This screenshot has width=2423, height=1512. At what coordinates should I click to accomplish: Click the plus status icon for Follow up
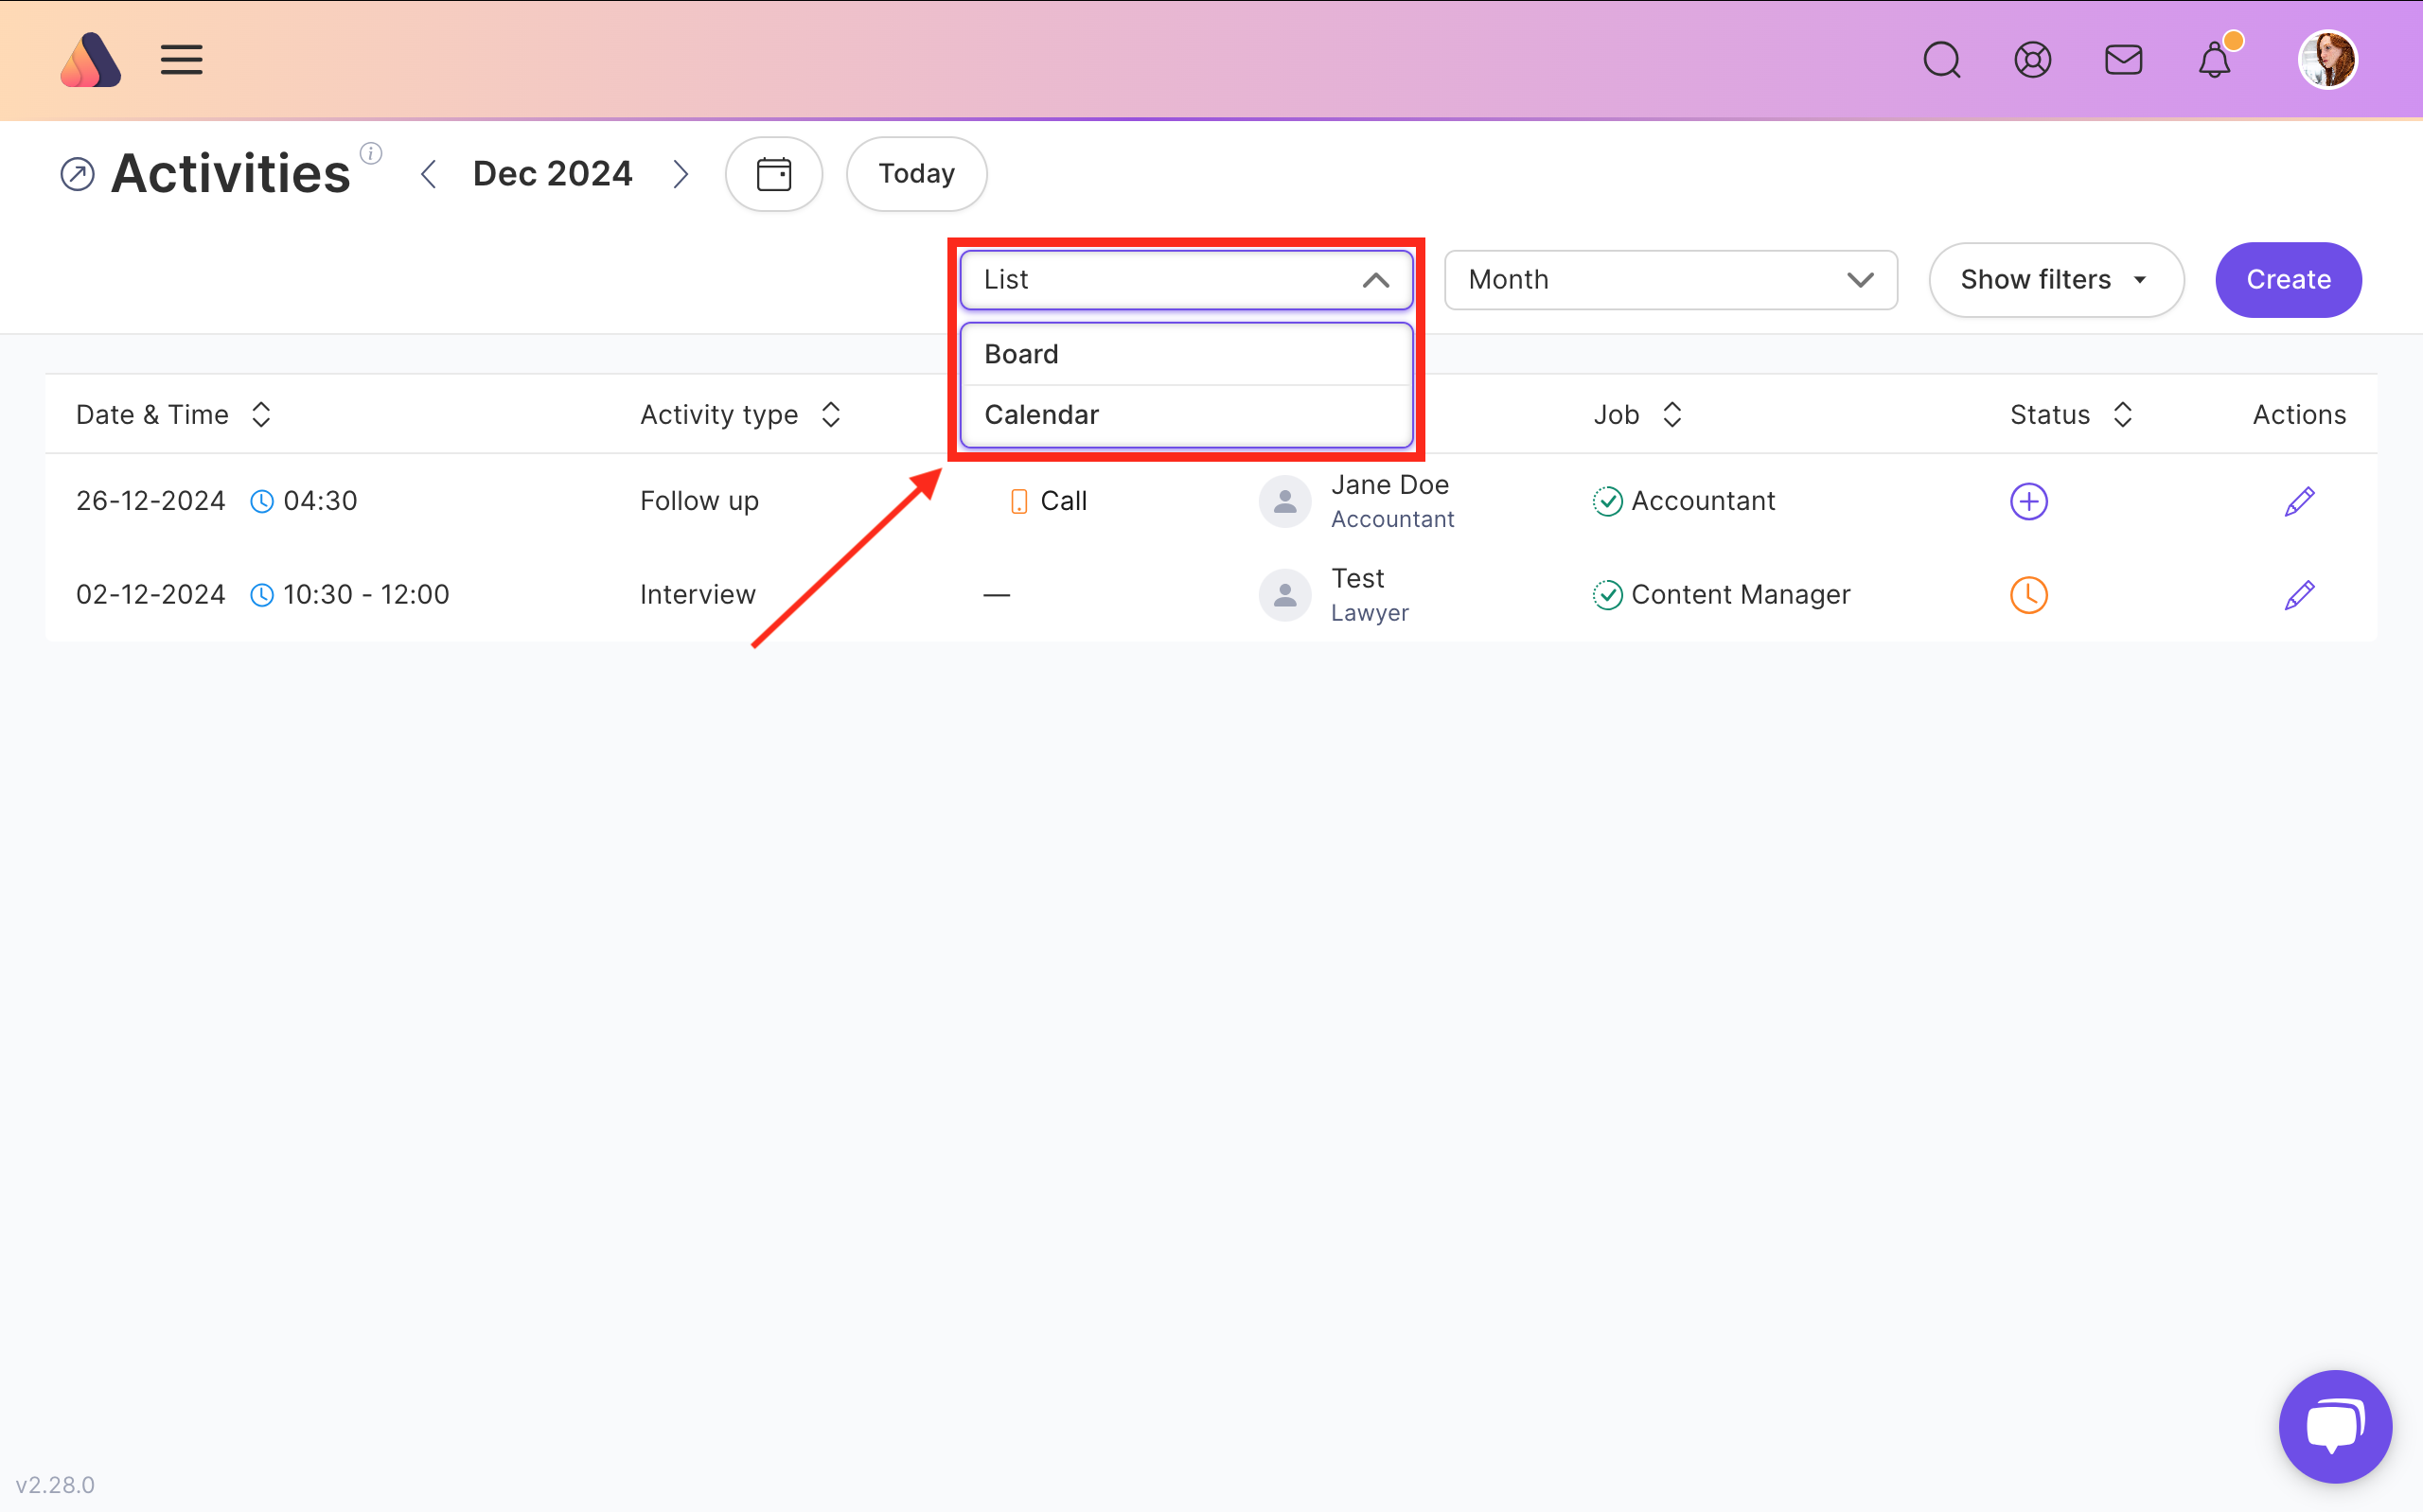click(2028, 501)
